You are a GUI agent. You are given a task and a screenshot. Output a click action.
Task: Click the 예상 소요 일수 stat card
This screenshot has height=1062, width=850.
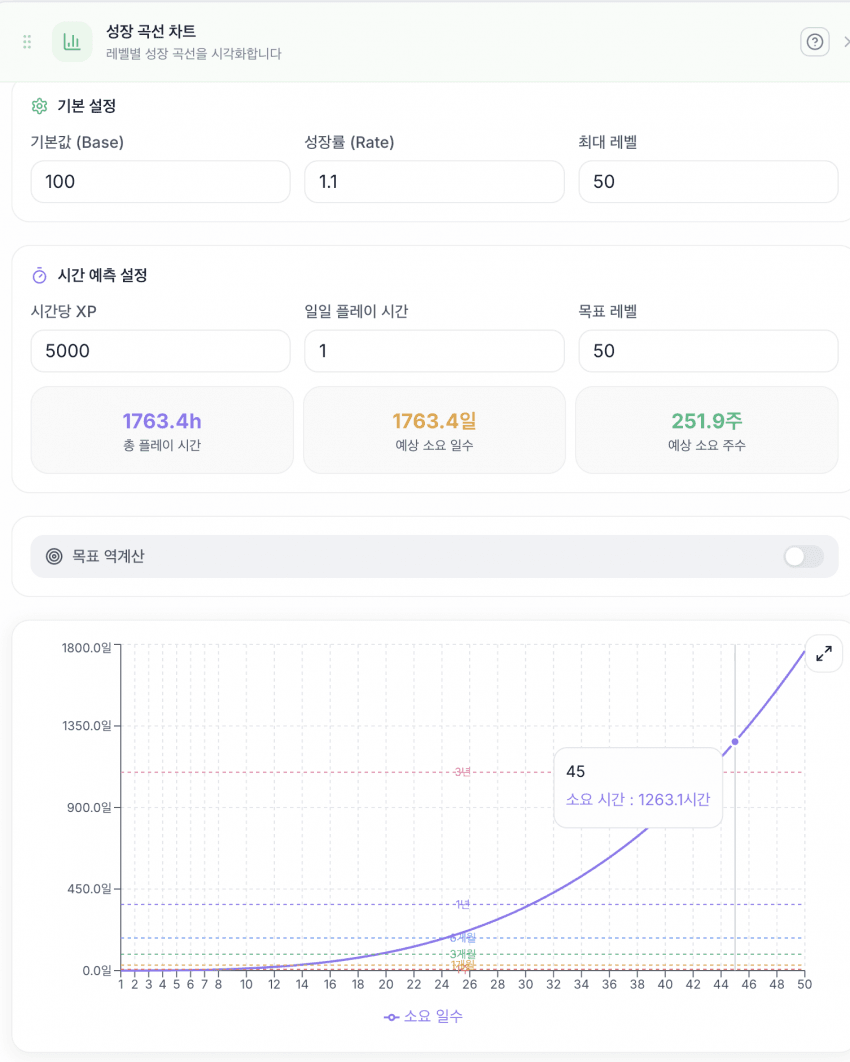(434, 430)
